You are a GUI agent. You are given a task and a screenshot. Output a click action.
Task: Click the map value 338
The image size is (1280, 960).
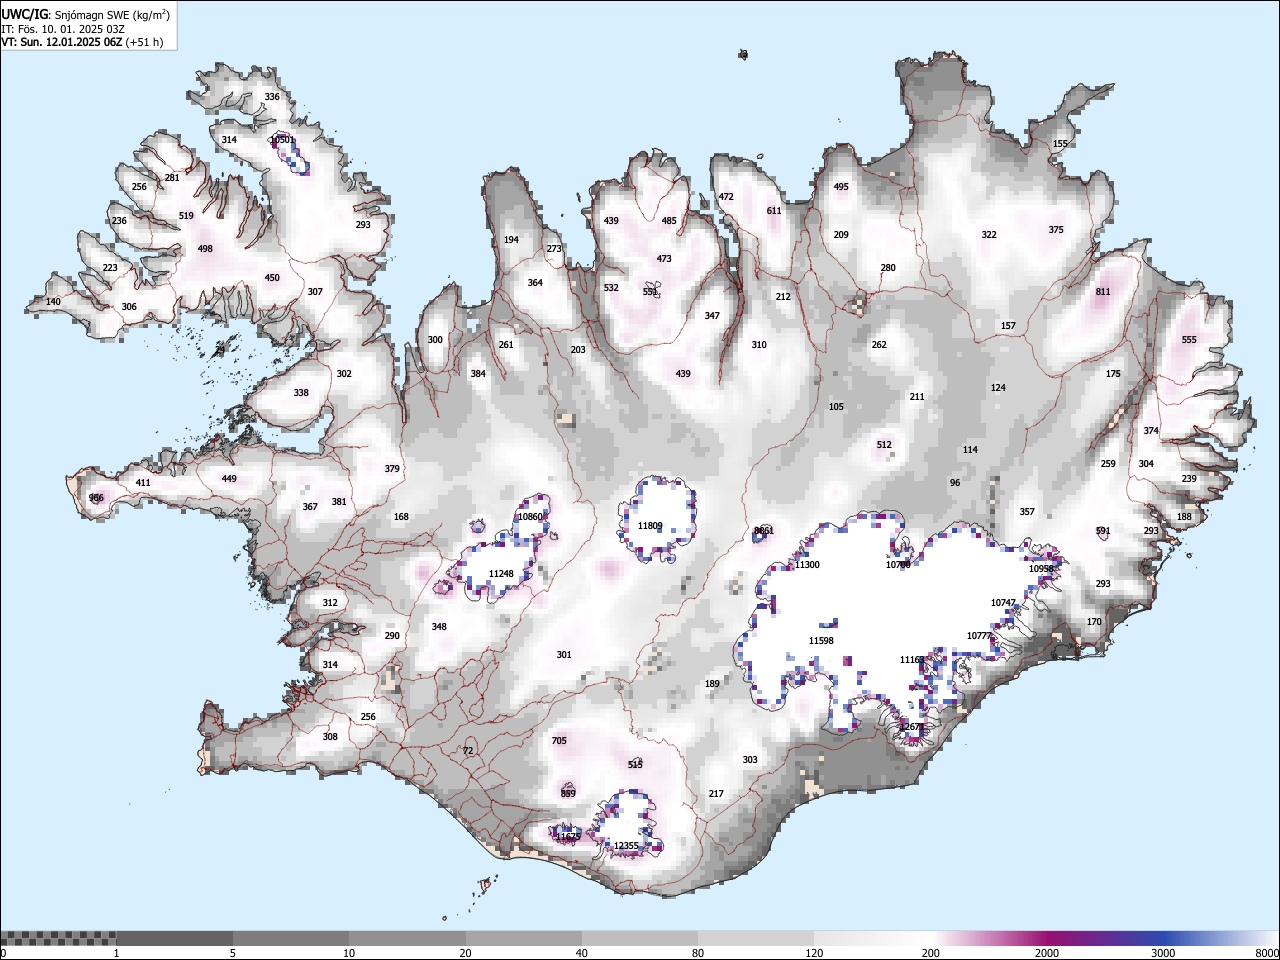[x=301, y=393]
